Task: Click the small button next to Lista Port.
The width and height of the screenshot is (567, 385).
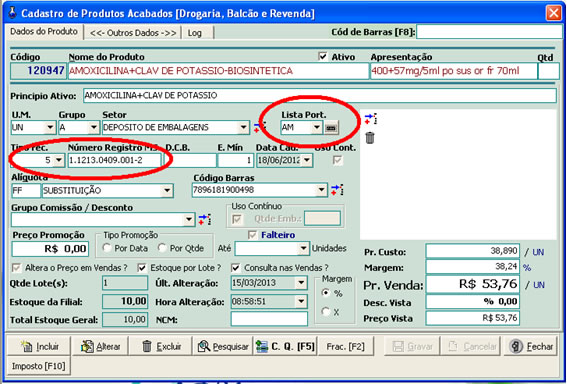Action: 331,128
